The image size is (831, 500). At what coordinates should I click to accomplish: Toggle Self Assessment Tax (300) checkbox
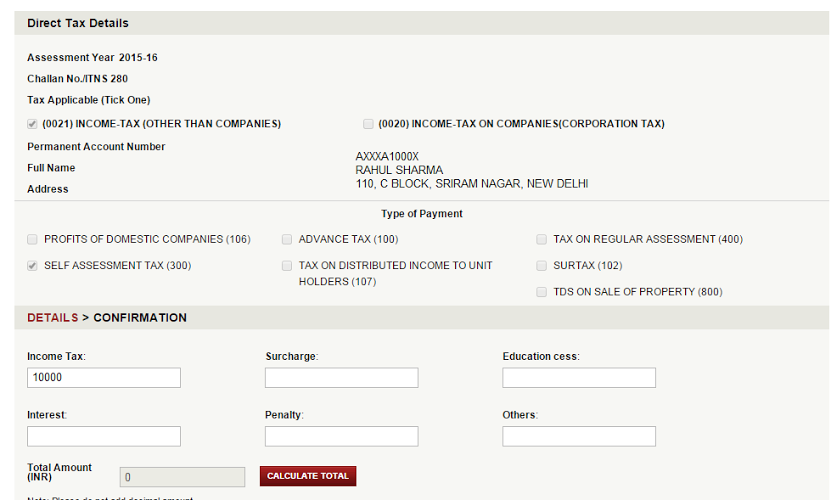click(33, 266)
